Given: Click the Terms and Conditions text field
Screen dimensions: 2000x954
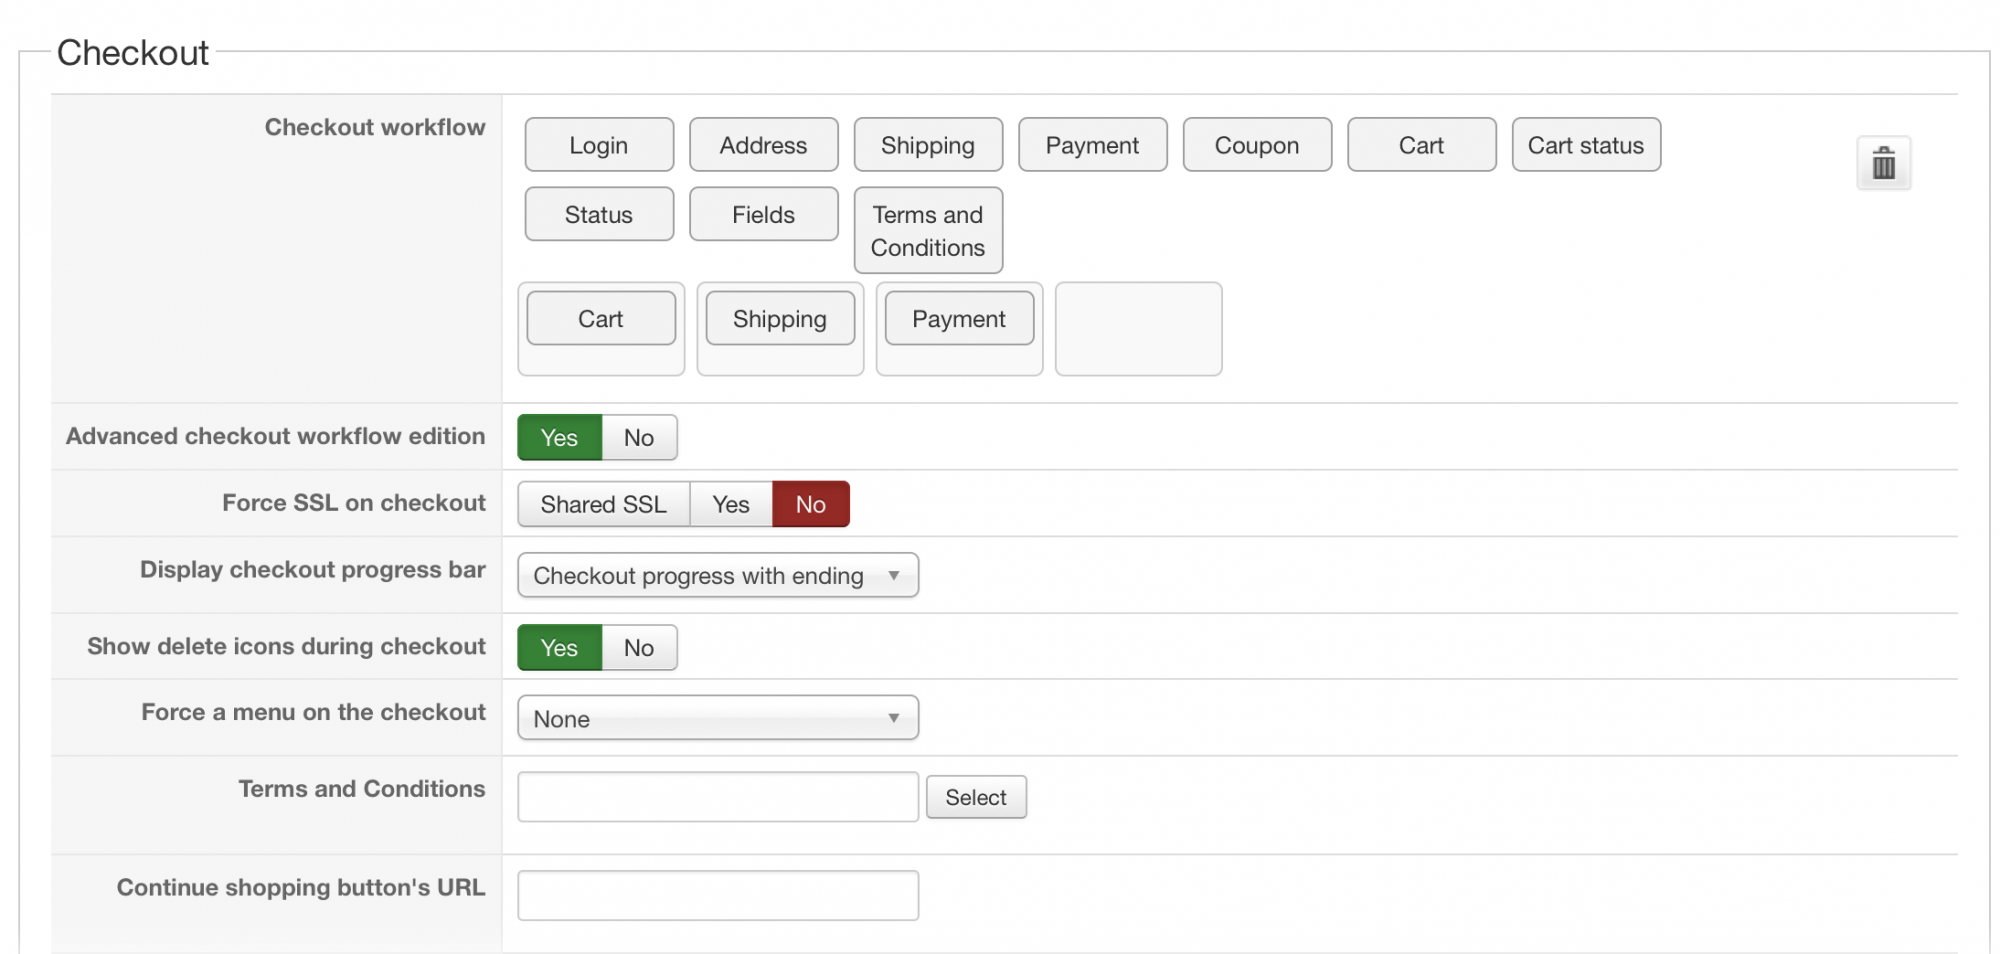Looking at the screenshot, I should click(x=717, y=797).
